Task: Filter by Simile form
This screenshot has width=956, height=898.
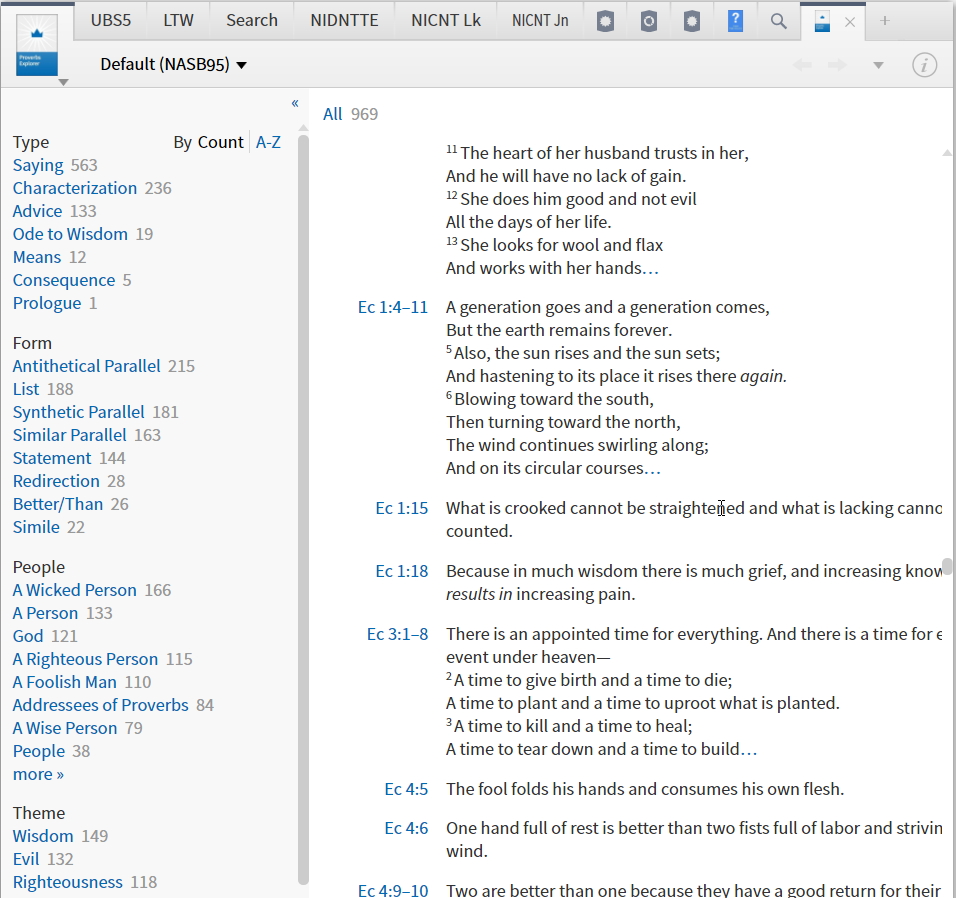Action: pos(36,527)
